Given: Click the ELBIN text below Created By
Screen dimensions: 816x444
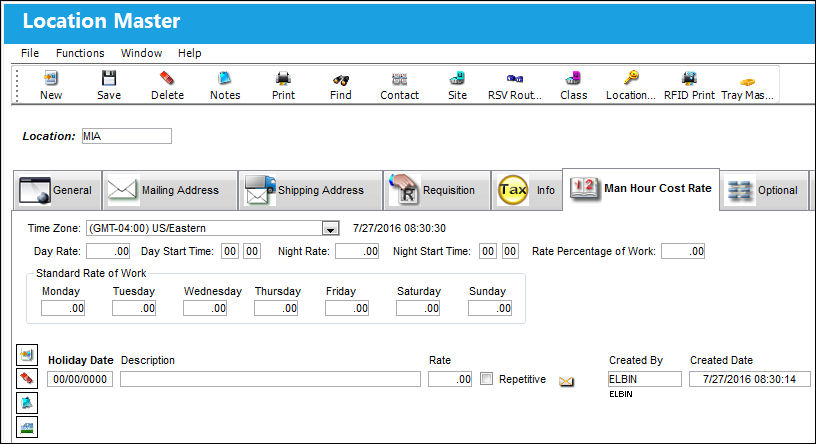Looking at the screenshot, I should click(x=621, y=395).
